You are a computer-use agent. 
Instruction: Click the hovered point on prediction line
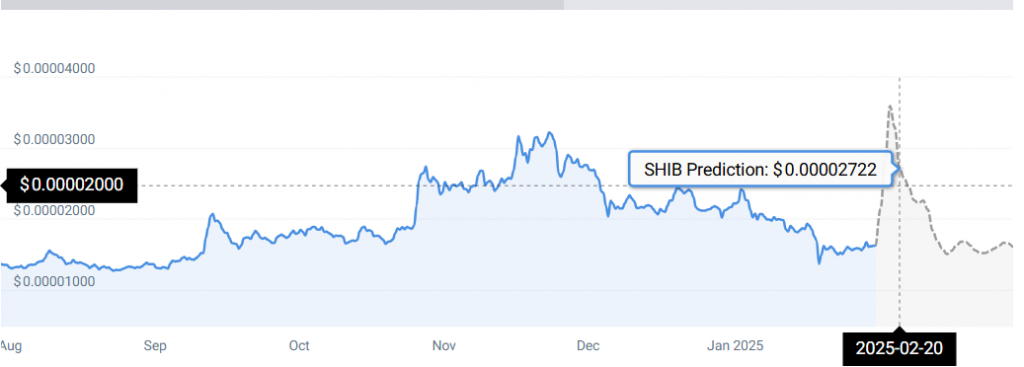coord(899,169)
